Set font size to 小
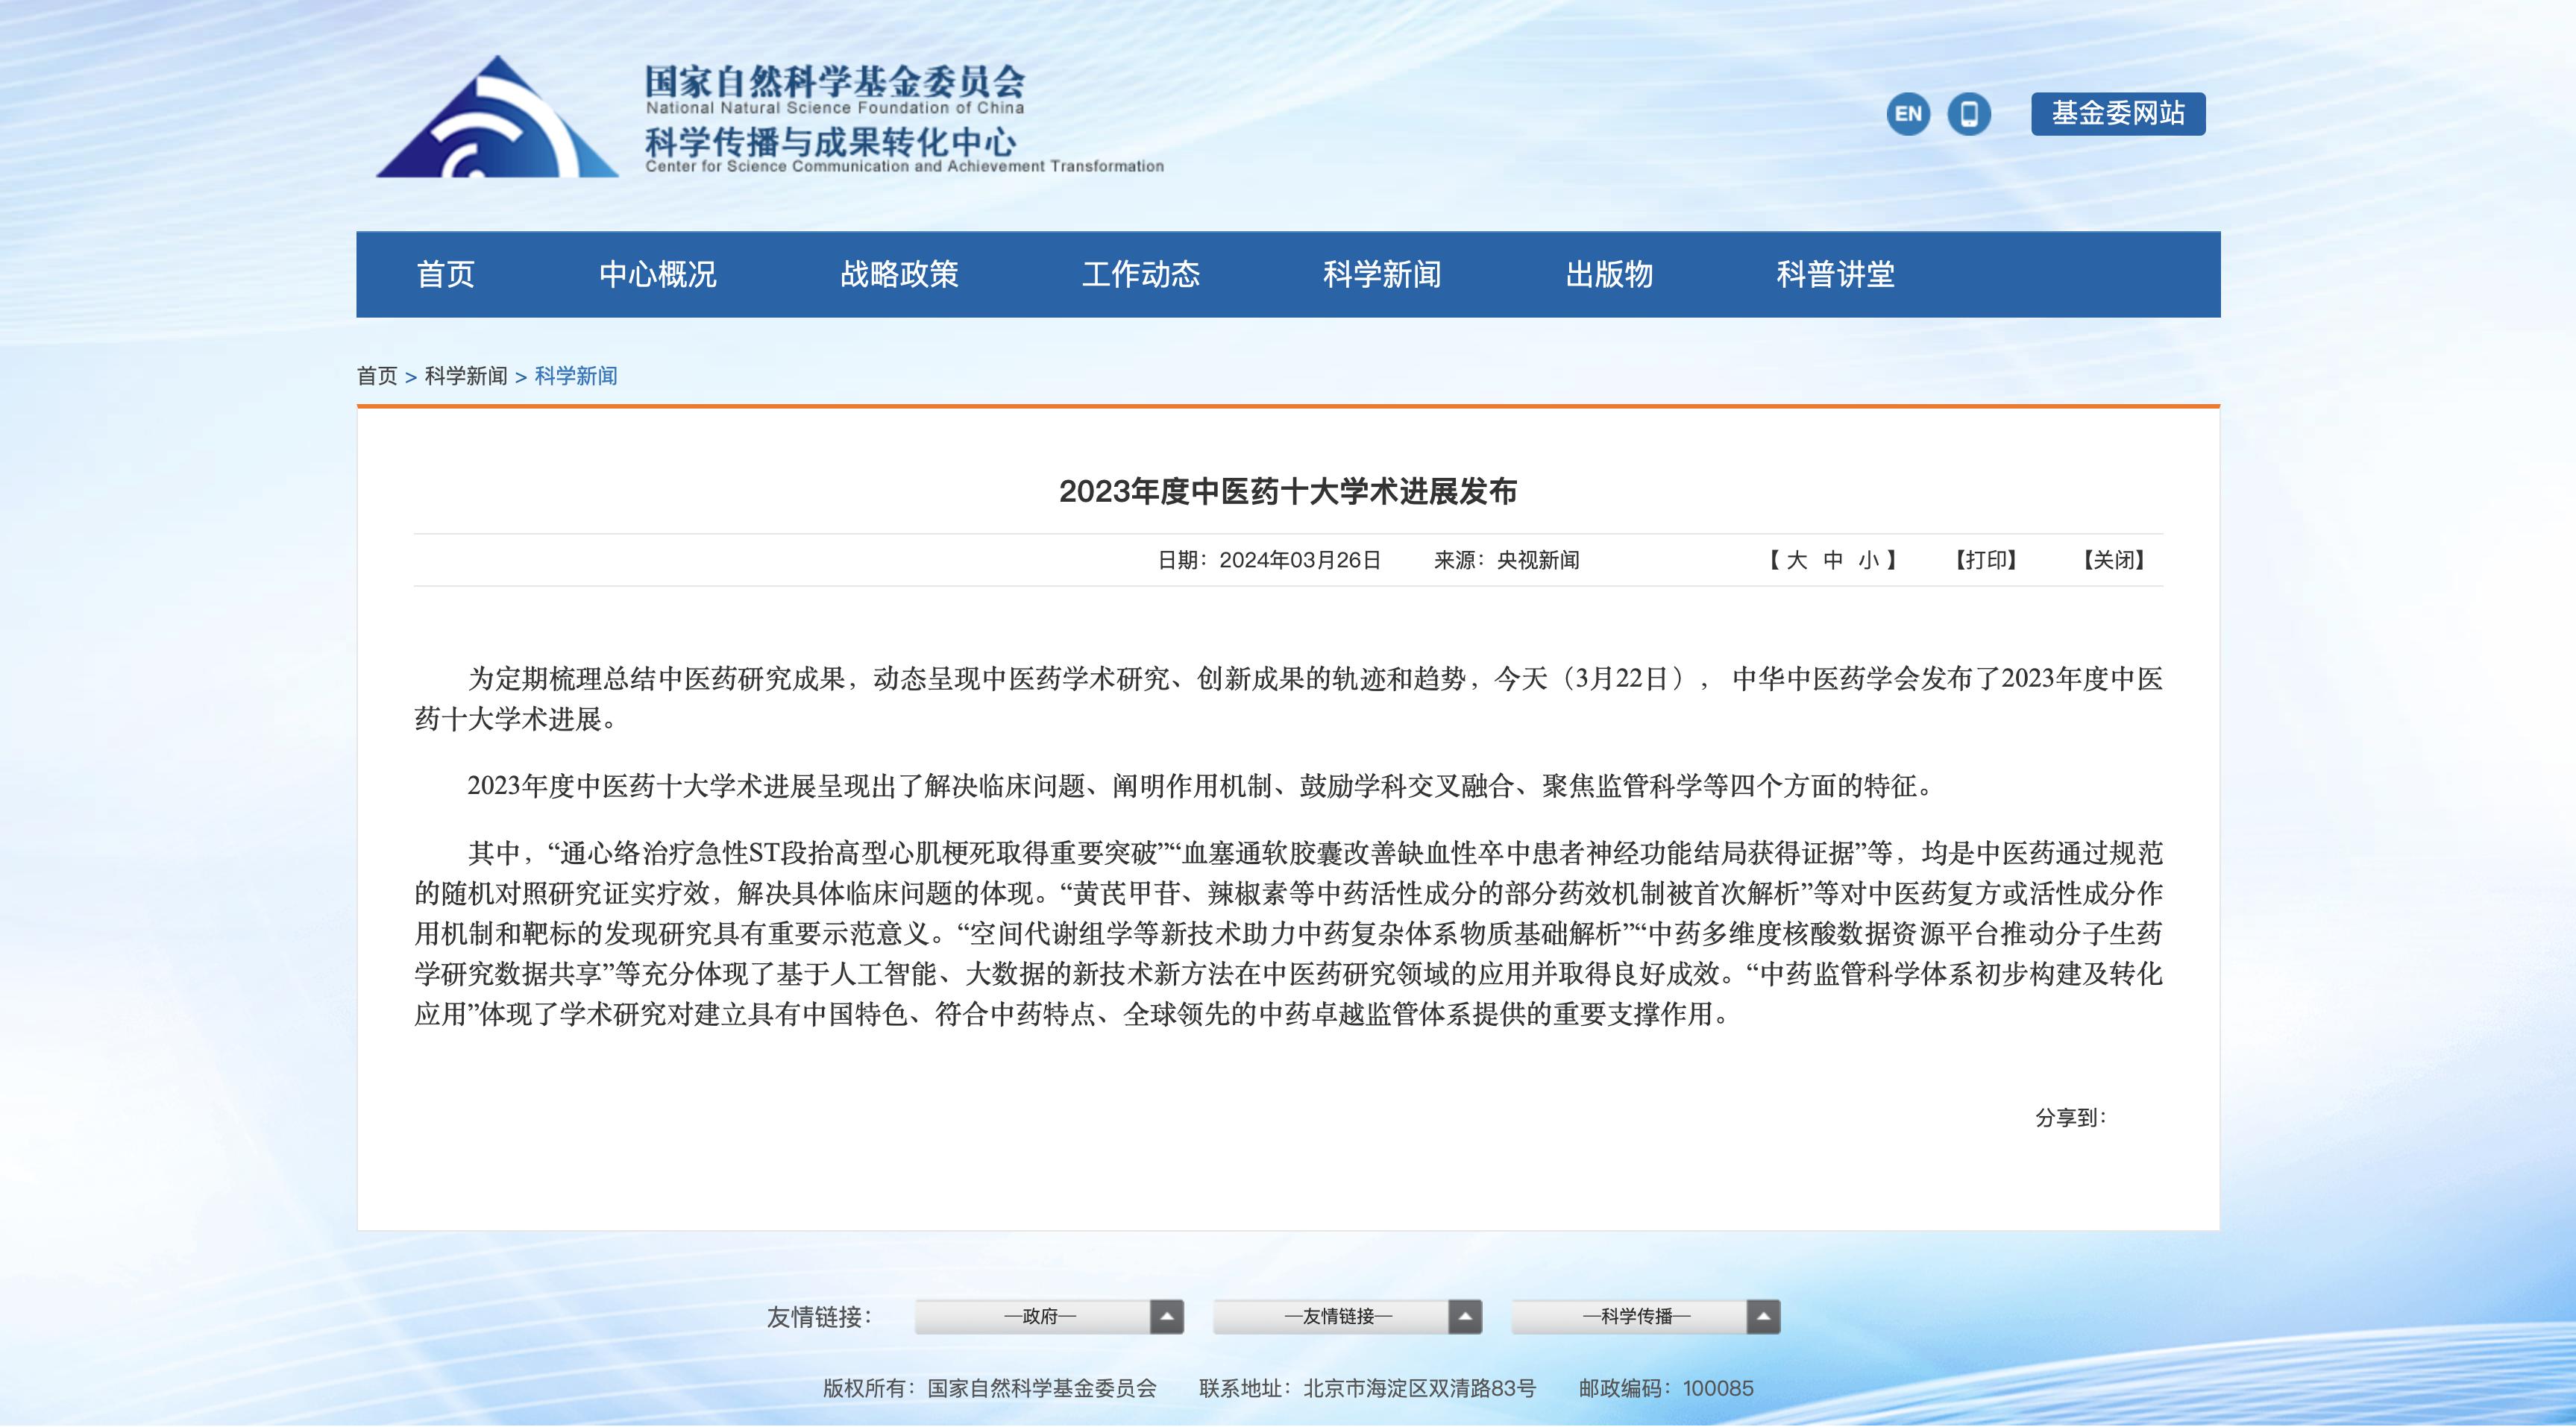 [x=1868, y=560]
